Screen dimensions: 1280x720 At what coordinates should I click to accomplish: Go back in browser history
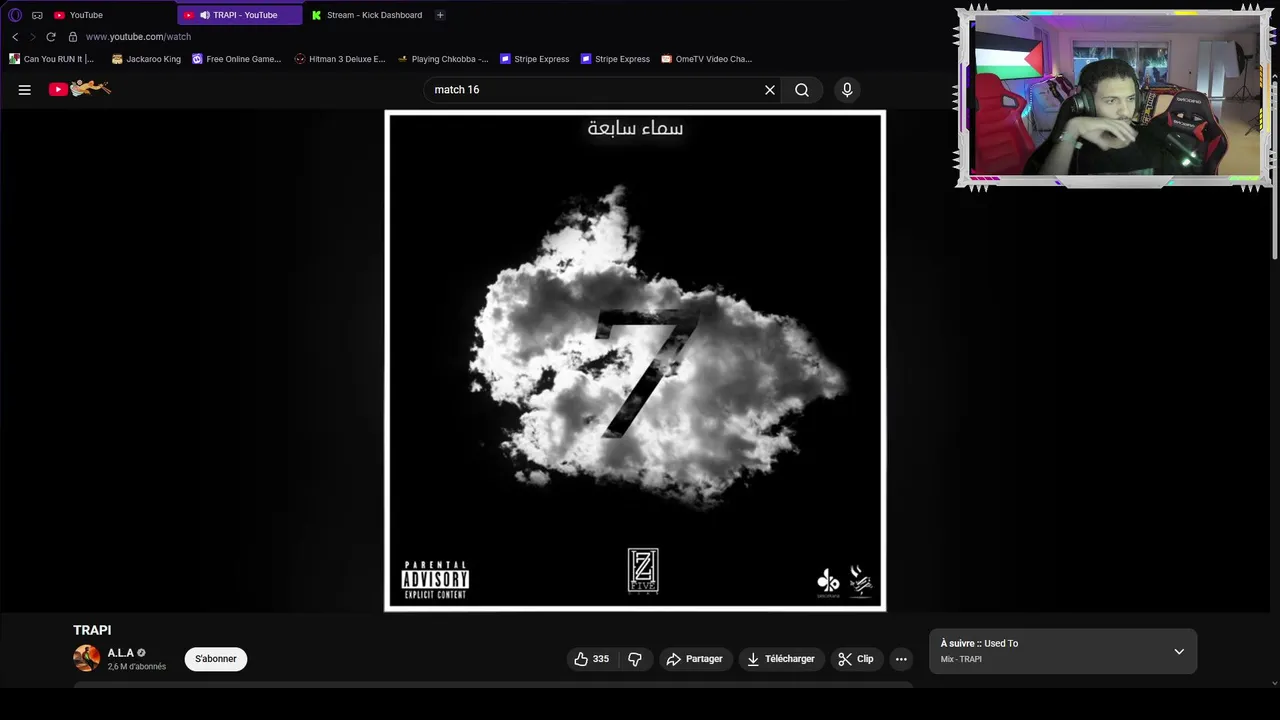click(15, 37)
